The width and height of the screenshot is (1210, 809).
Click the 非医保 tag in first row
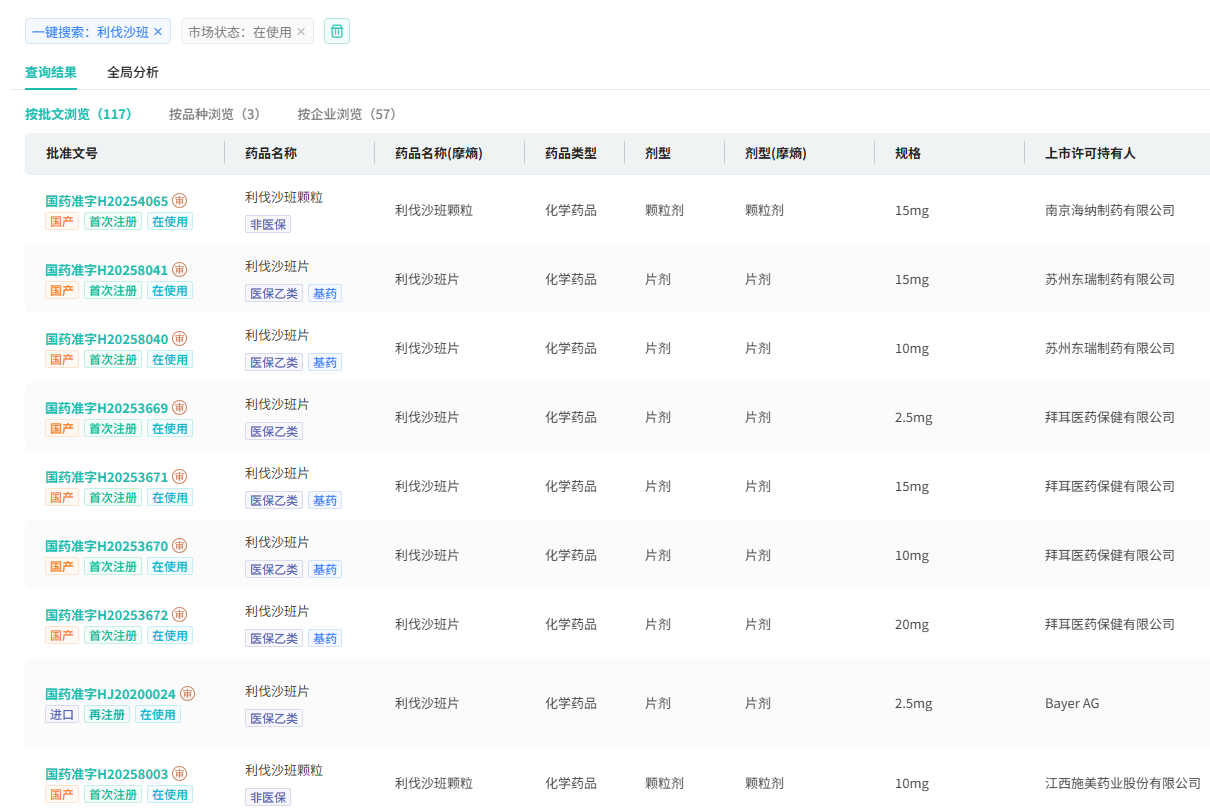268,225
